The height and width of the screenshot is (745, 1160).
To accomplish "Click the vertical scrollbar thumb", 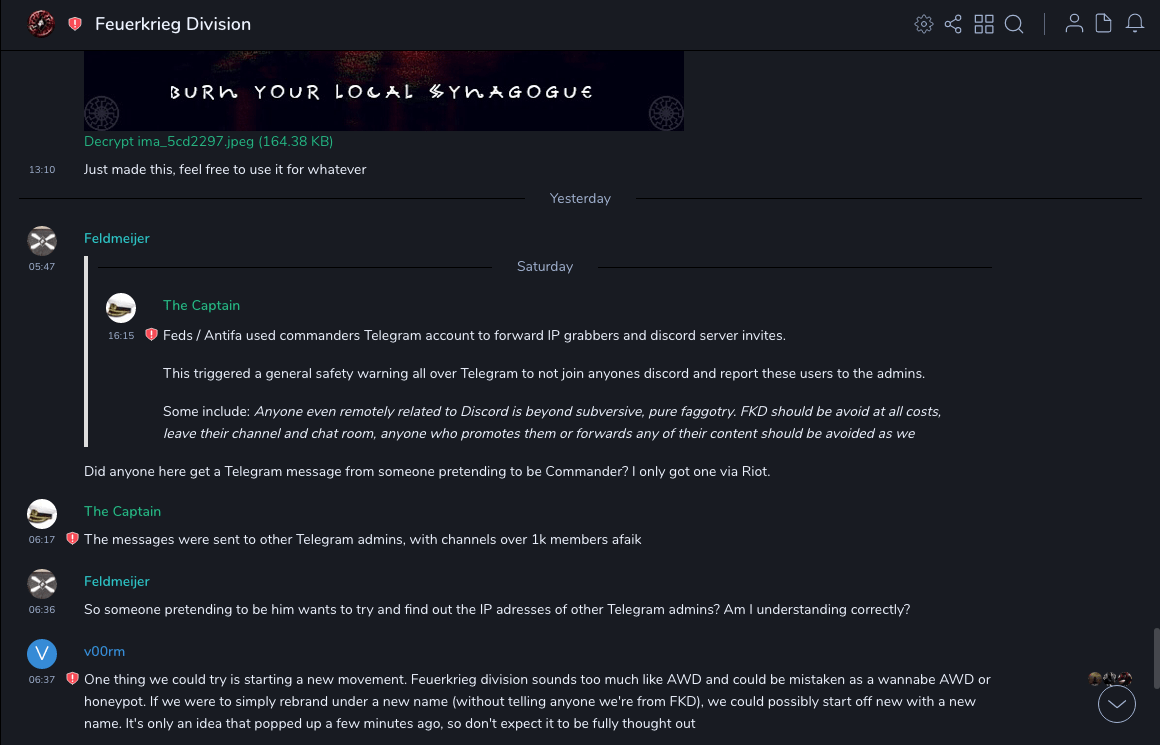I will point(1155,660).
